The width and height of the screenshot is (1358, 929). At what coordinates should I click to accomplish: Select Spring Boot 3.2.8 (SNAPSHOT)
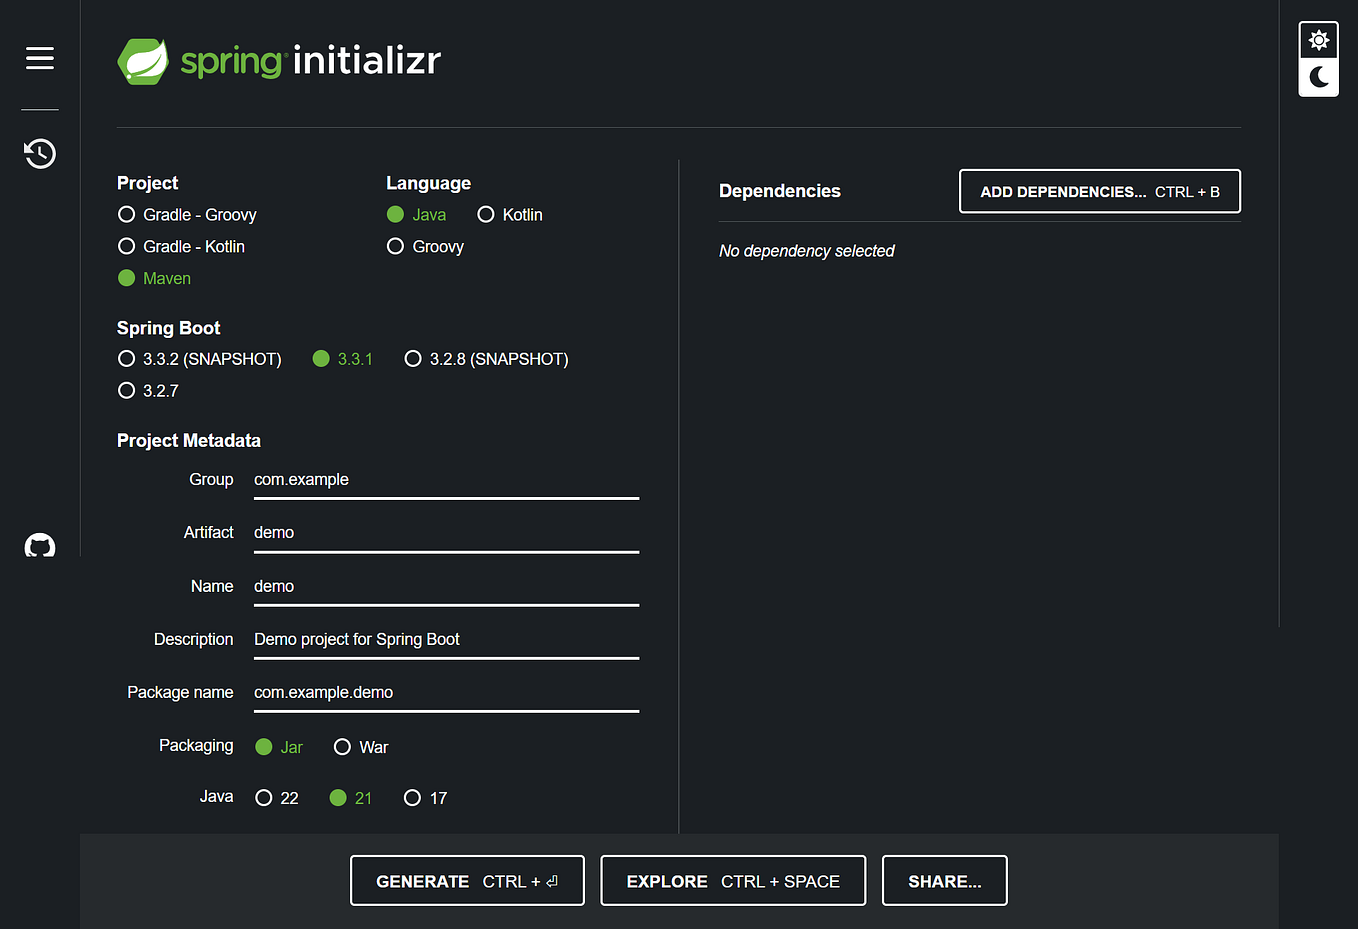pyautogui.click(x=486, y=359)
